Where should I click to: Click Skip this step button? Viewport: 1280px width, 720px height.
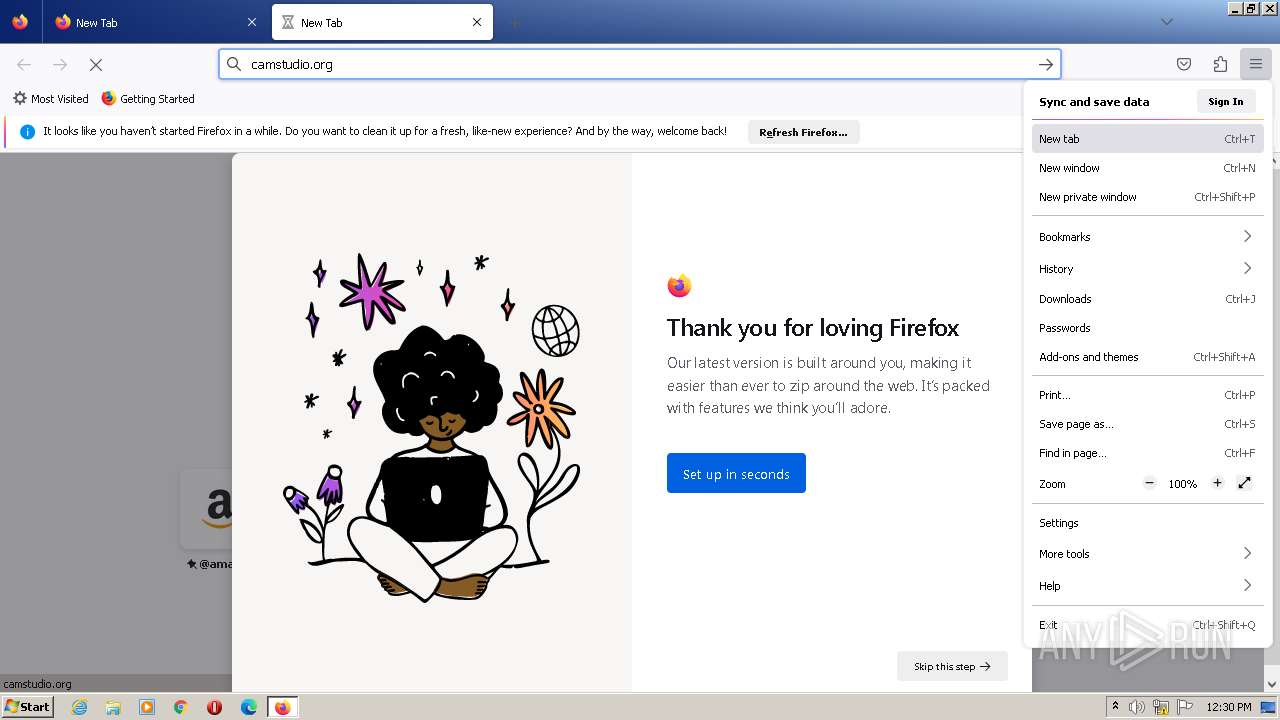pos(952,666)
